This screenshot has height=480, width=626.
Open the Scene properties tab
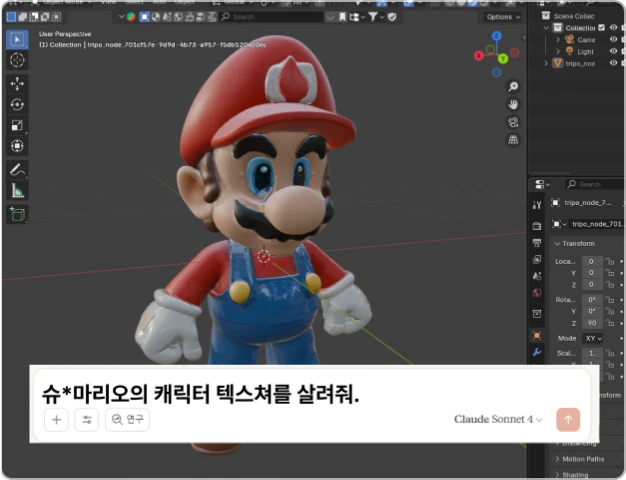[x=537, y=276]
